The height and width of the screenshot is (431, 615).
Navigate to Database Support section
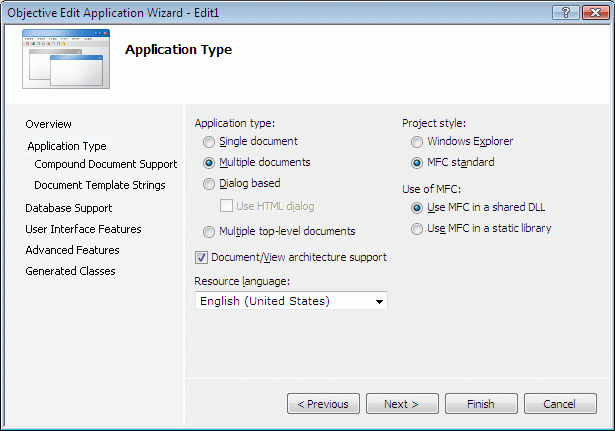[x=69, y=208]
